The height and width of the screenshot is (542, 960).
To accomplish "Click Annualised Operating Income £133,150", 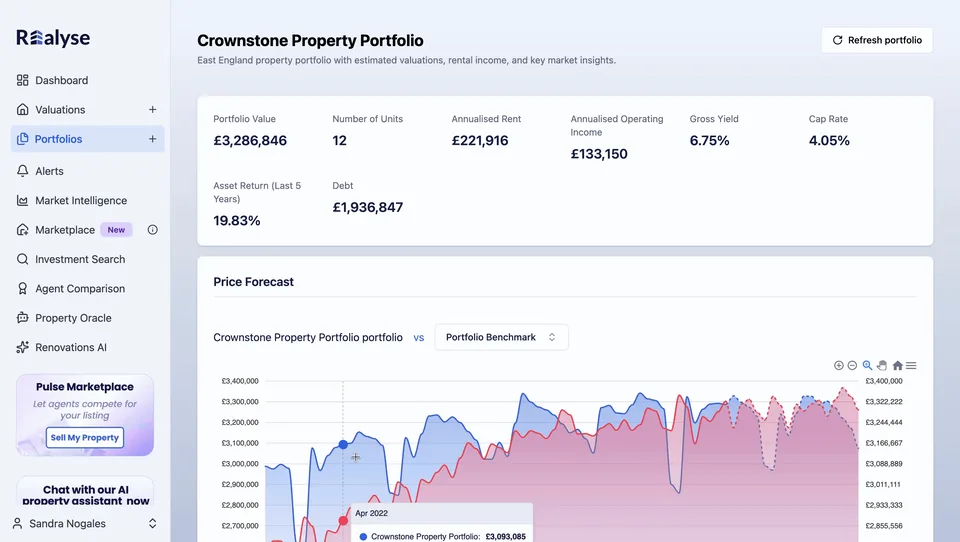I will pyautogui.click(x=599, y=154).
